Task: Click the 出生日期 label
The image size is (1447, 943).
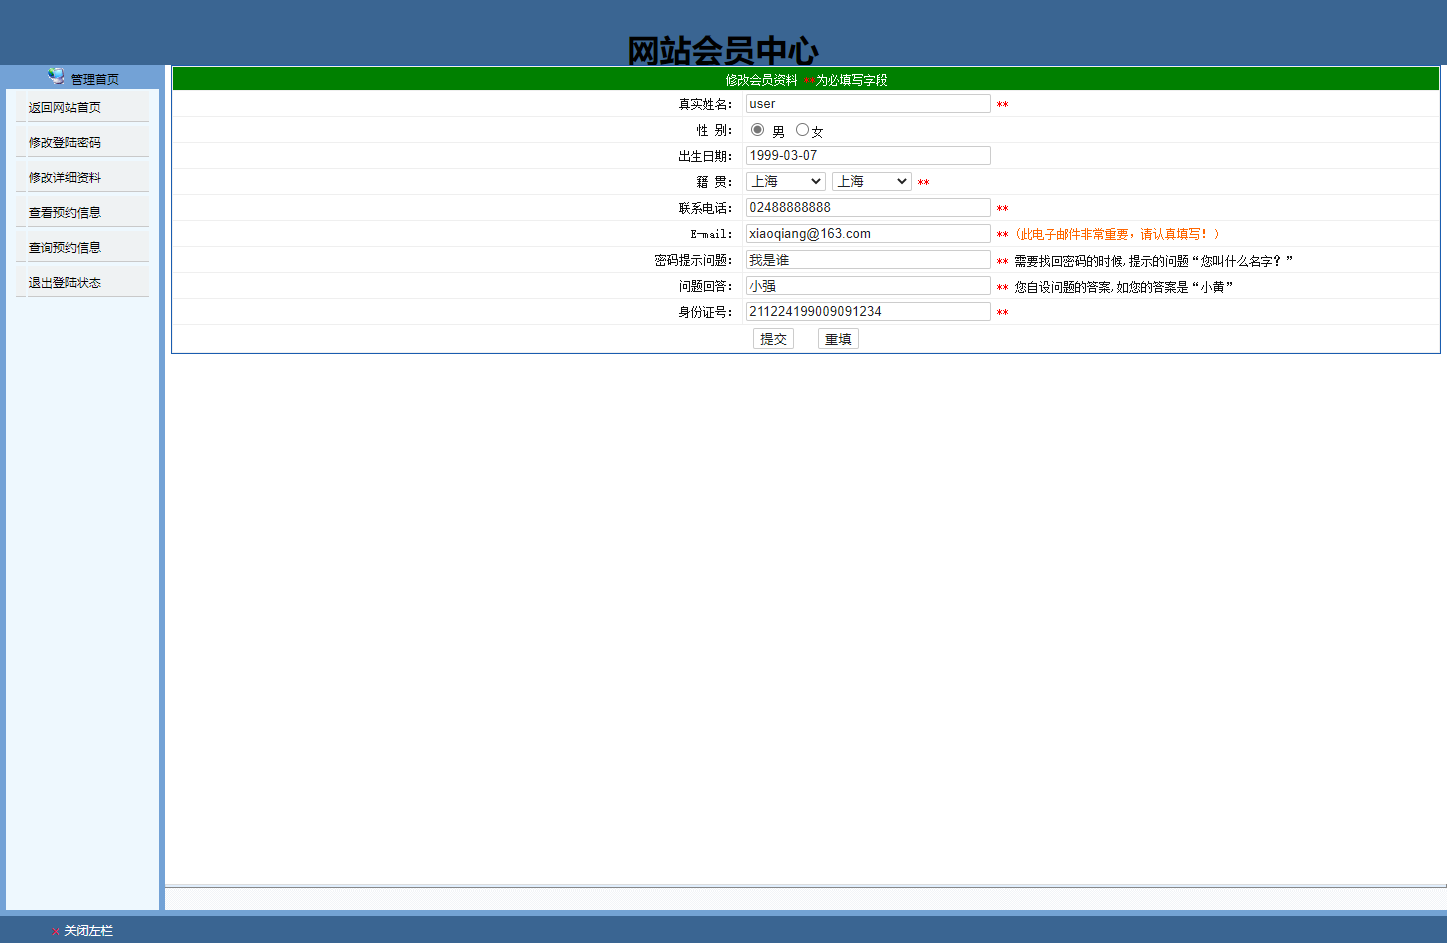Action: pyautogui.click(x=705, y=156)
